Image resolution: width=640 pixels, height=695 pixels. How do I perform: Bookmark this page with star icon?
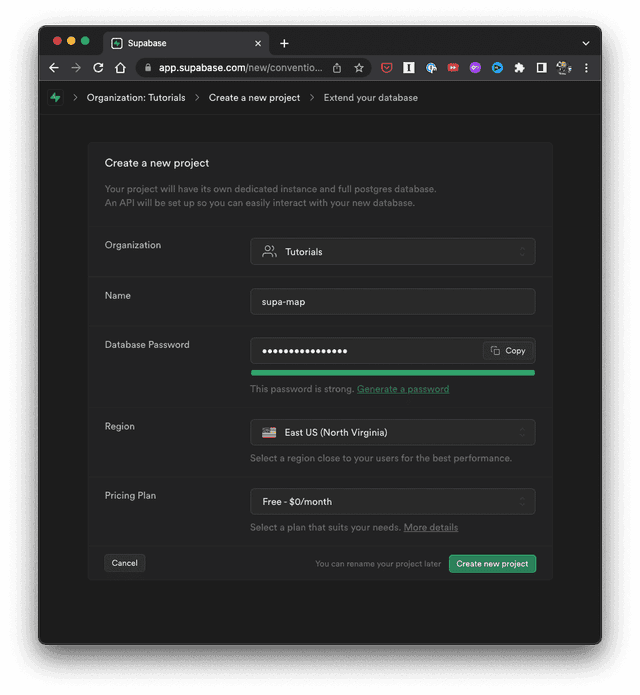coord(359,68)
